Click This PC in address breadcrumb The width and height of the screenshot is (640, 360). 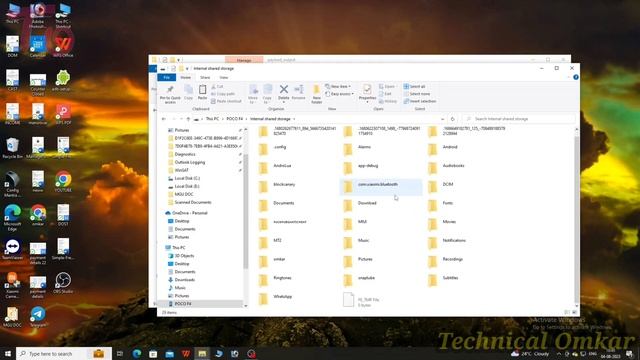tap(212, 119)
